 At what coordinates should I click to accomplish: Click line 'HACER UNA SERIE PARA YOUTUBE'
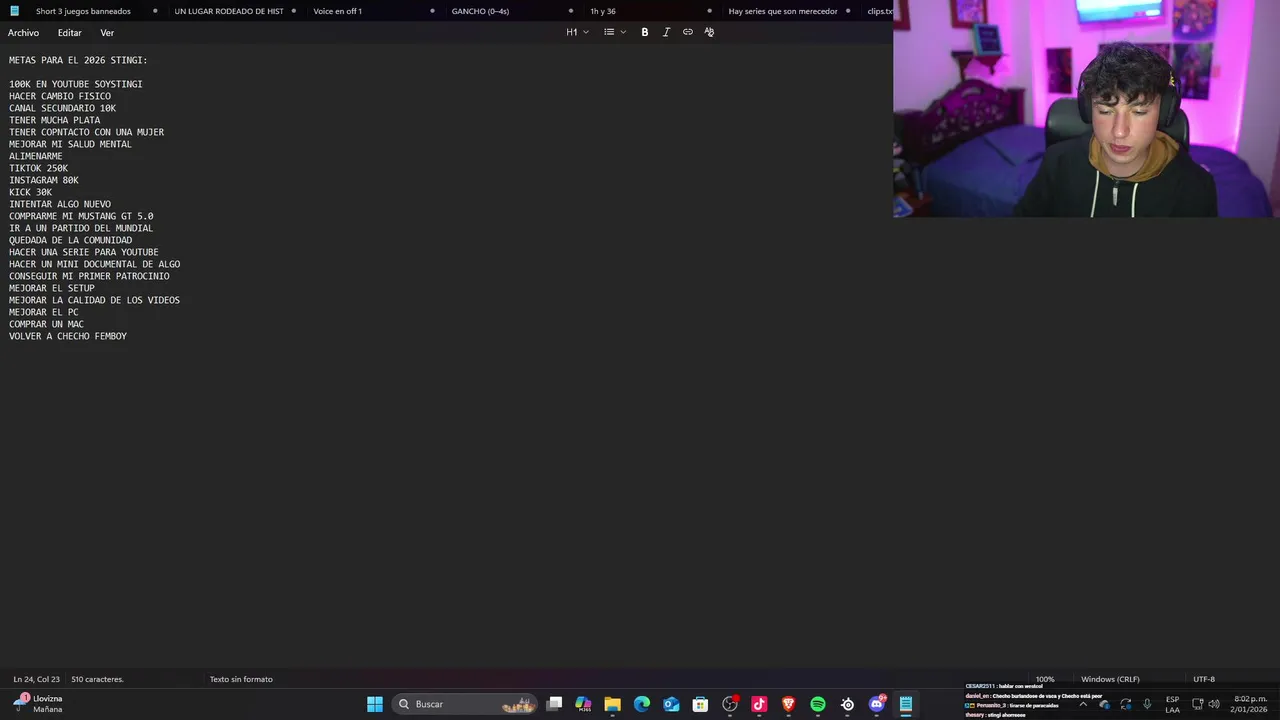pos(84,252)
